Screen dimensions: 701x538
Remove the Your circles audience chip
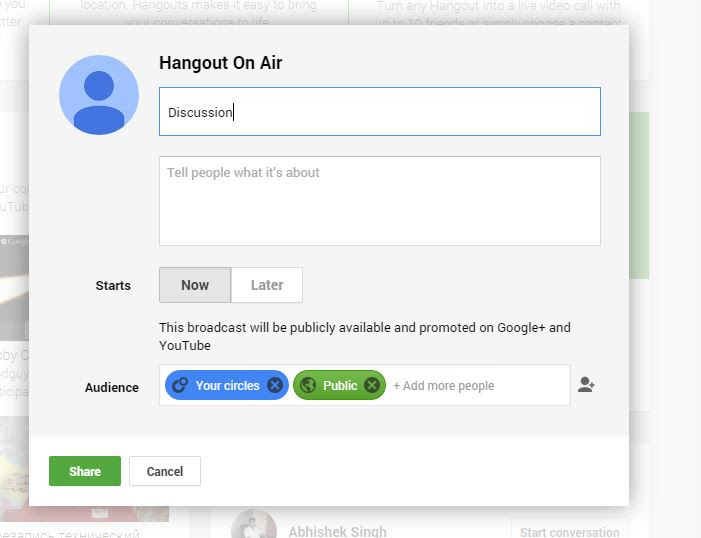click(275, 385)
